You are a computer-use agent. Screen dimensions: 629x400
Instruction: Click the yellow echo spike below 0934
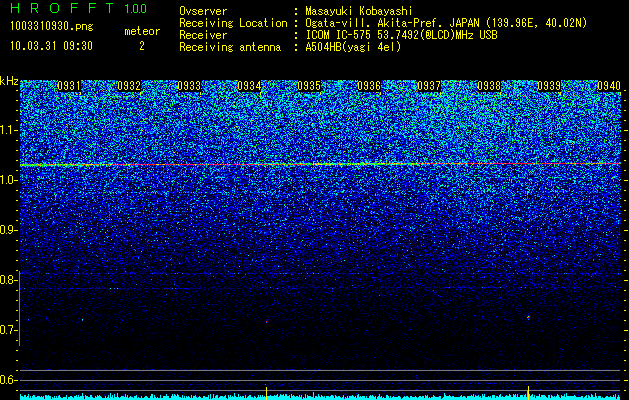[x=266, y=392]
